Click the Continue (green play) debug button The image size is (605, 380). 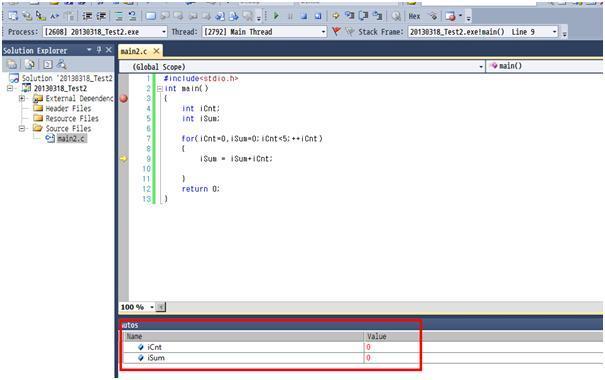[276, 16]
